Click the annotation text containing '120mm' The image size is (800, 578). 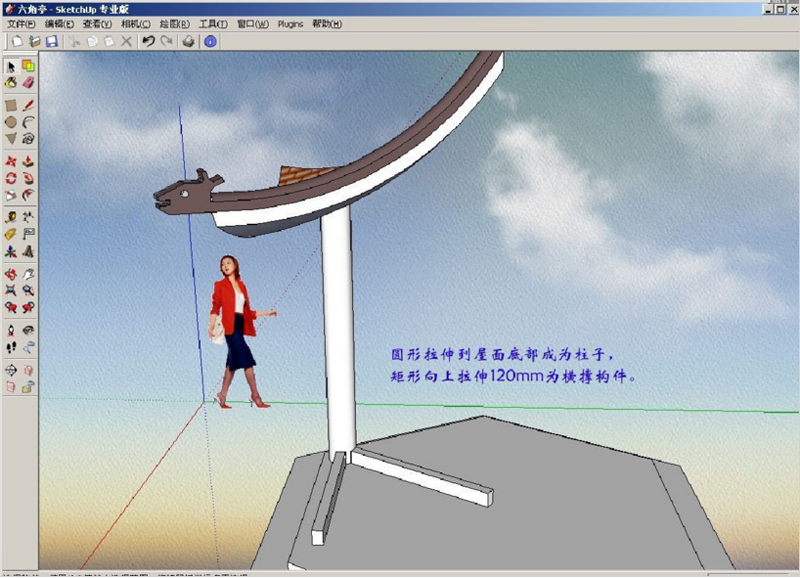pyautogui.click(x=513, y=376)
